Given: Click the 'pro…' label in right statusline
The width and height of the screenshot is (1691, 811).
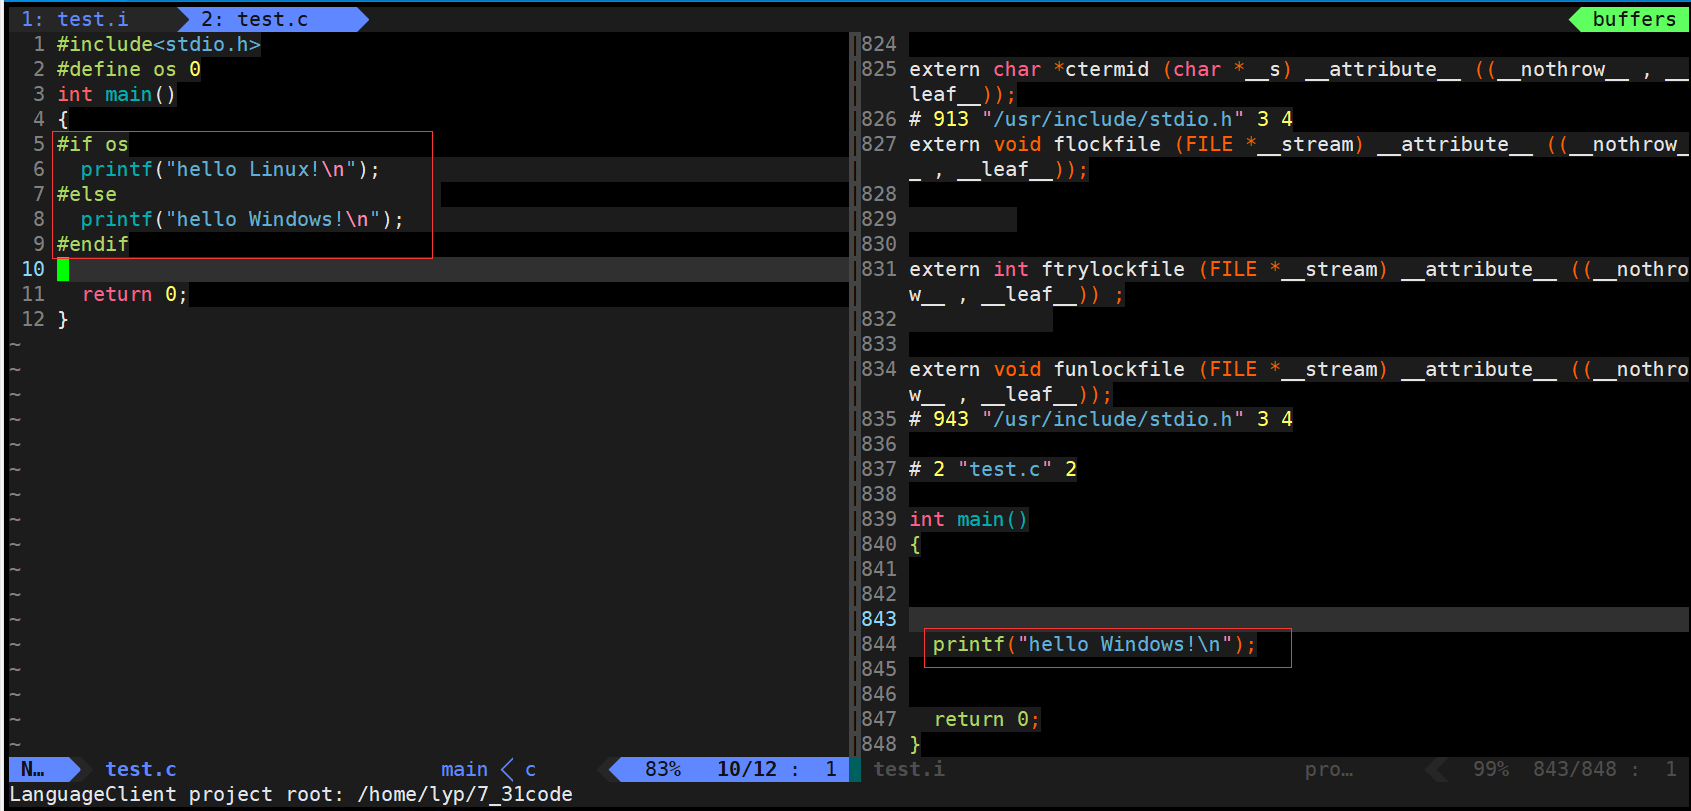Looking at the screenshot, I should pyautogui.click(x=1328, y=769).
